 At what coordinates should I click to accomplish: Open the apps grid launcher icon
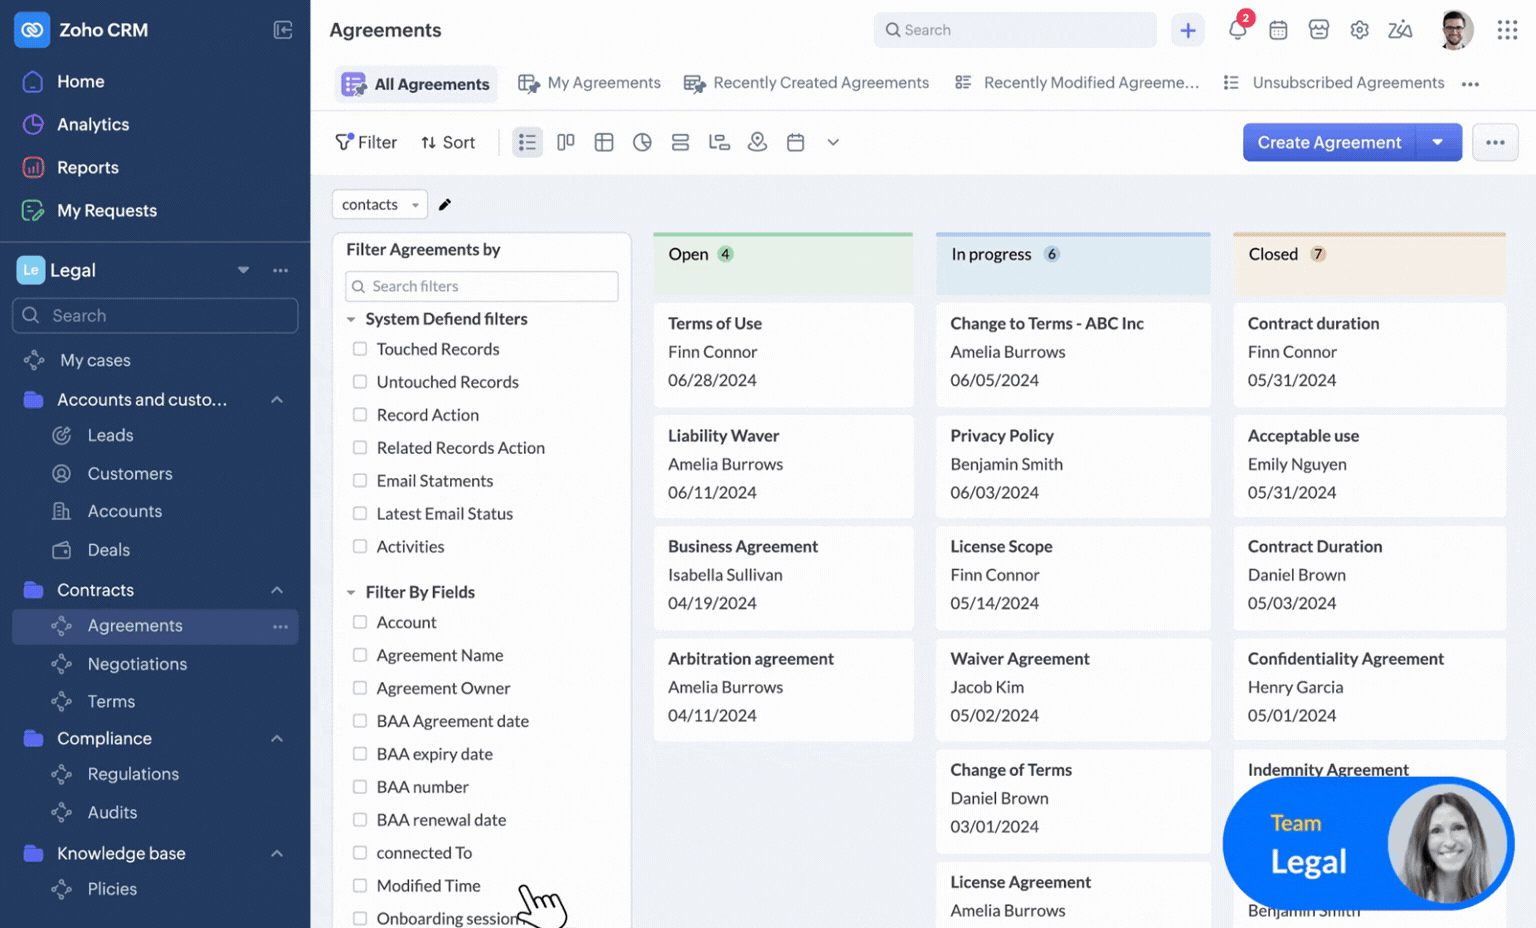pyautogui.click(x=1507, y=30)
